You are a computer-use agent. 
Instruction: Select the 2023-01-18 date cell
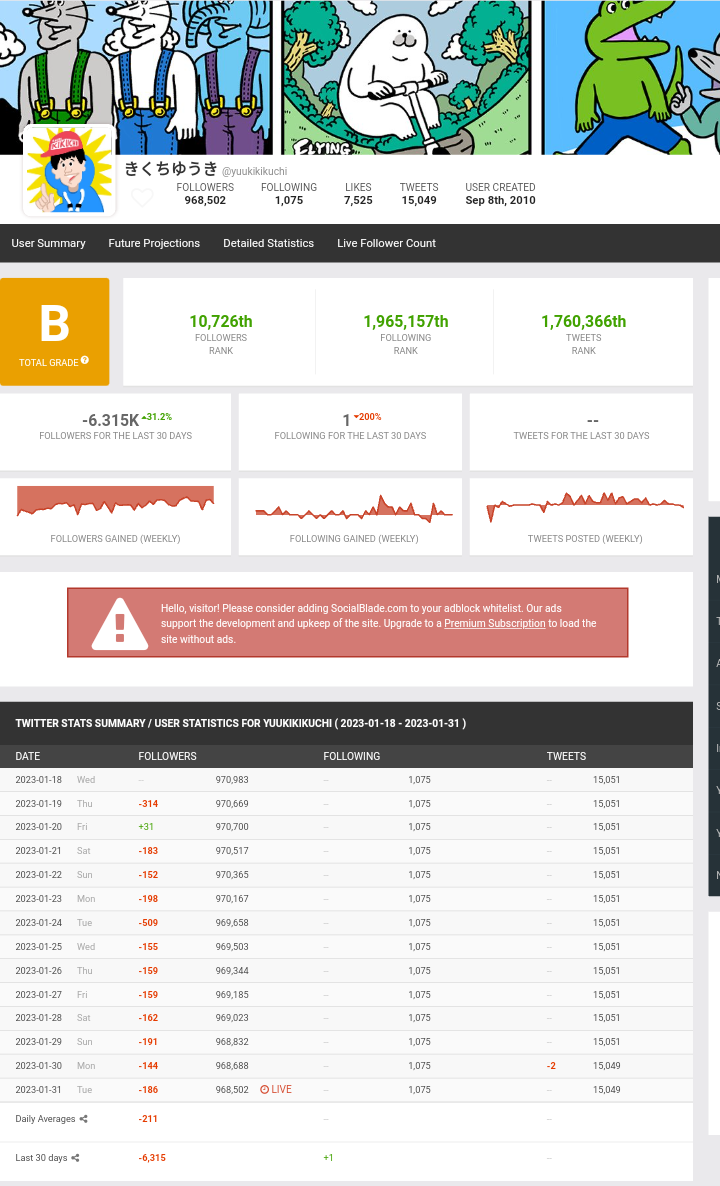pos(39,780)
